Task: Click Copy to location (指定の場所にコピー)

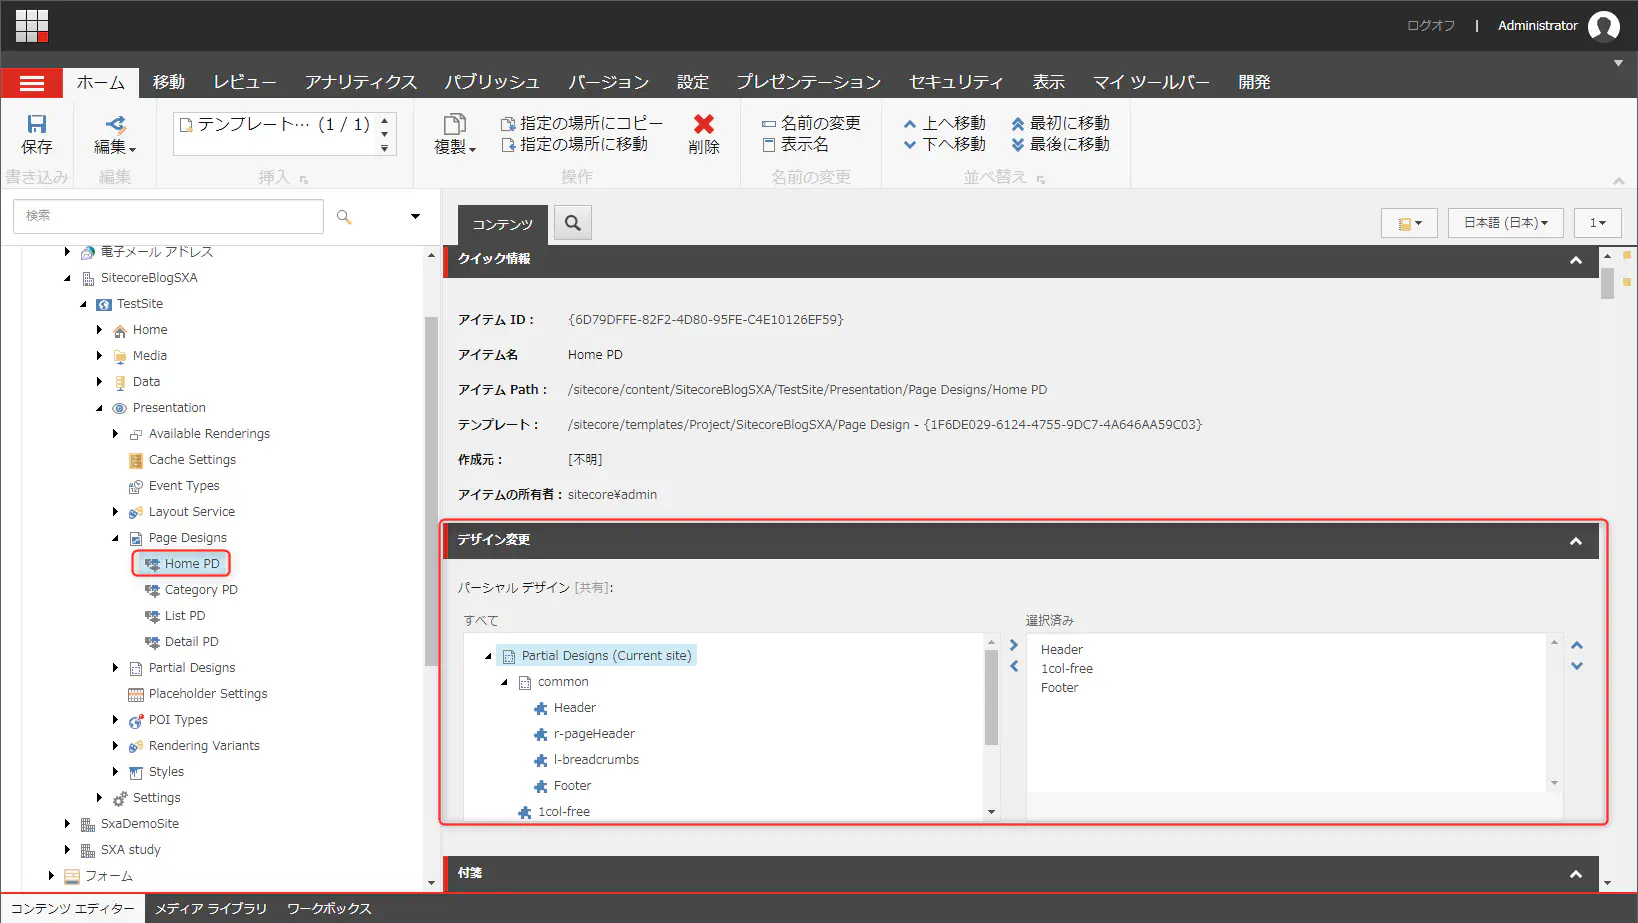Action: point(582,123)
